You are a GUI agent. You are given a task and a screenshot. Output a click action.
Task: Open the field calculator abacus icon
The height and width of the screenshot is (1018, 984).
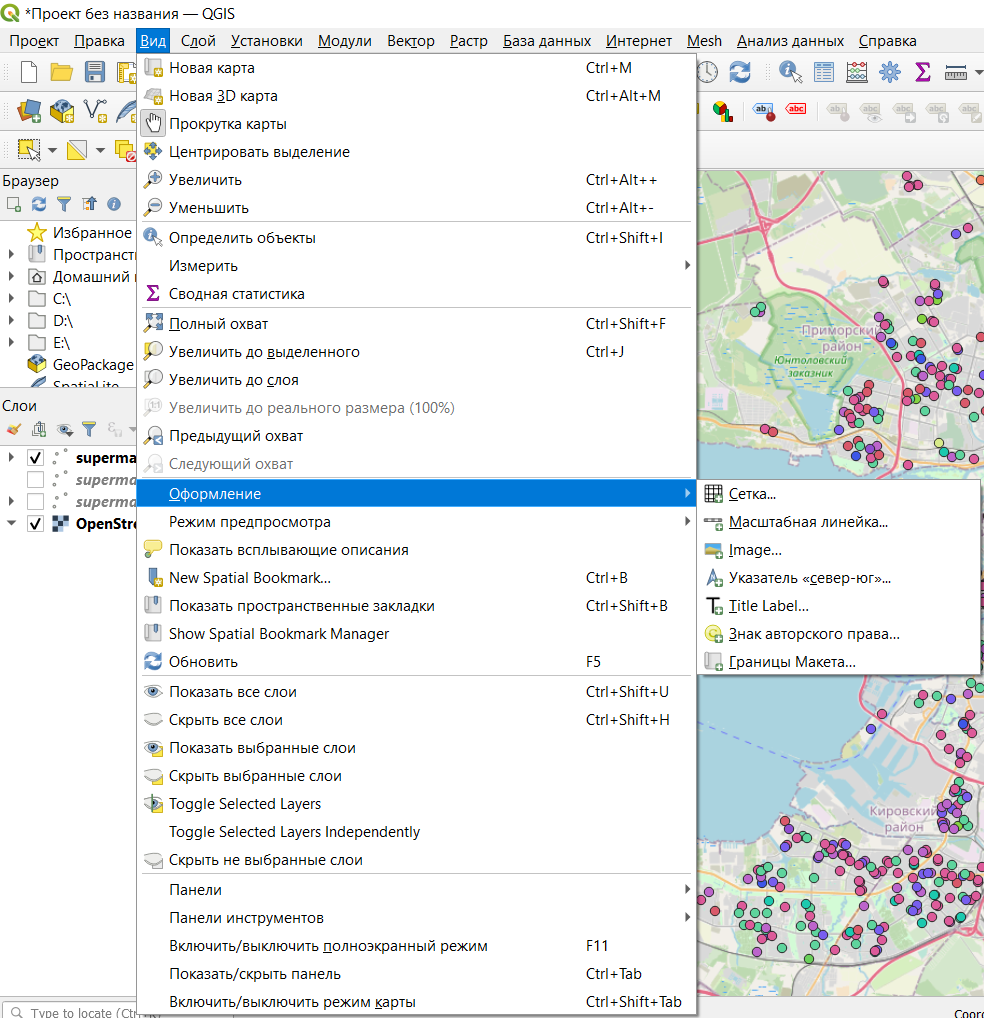point(856,72)
